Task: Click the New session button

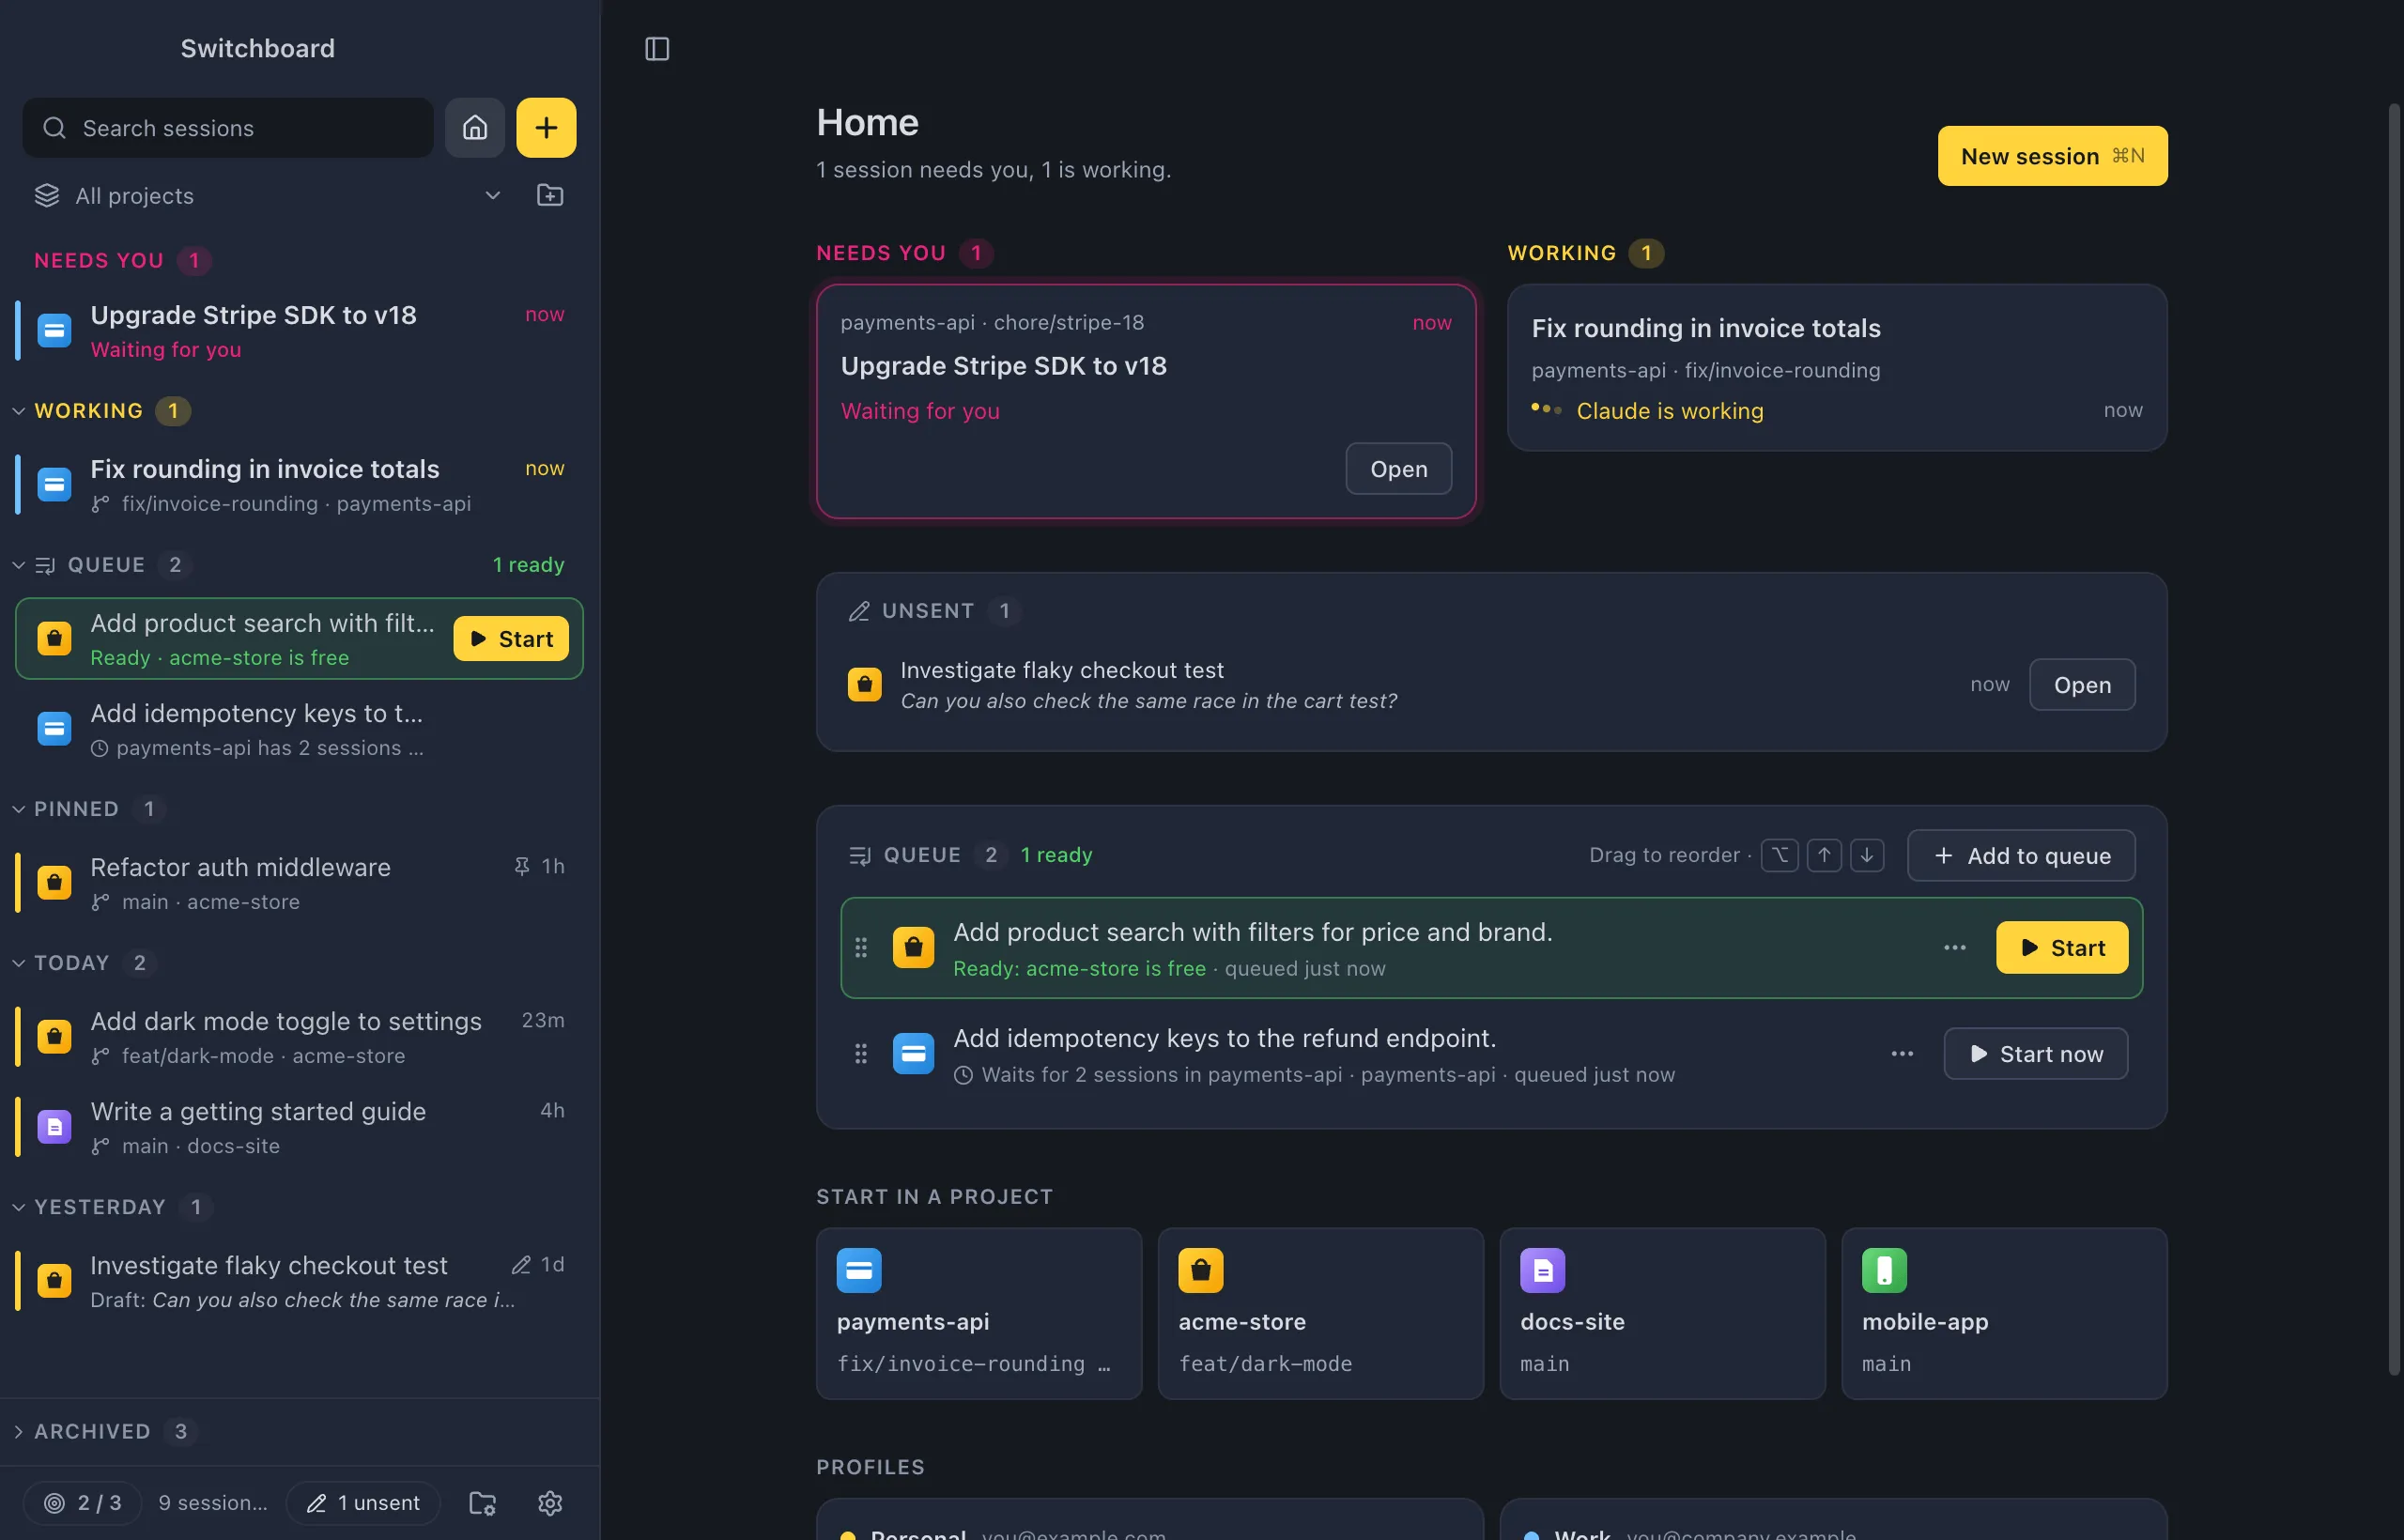Action: (x=2052, y=156)
